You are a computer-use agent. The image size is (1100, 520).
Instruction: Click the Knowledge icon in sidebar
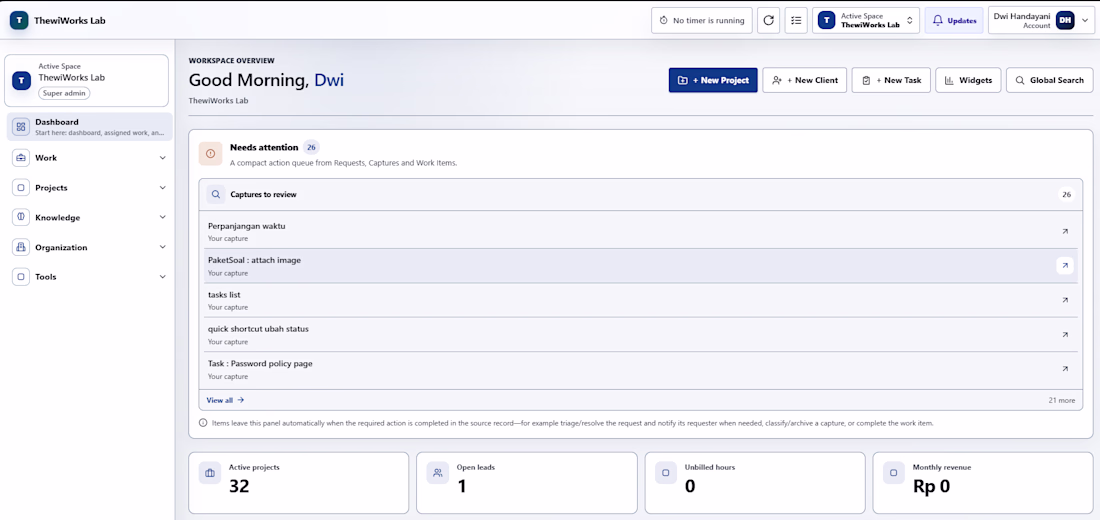pos(21,218)
